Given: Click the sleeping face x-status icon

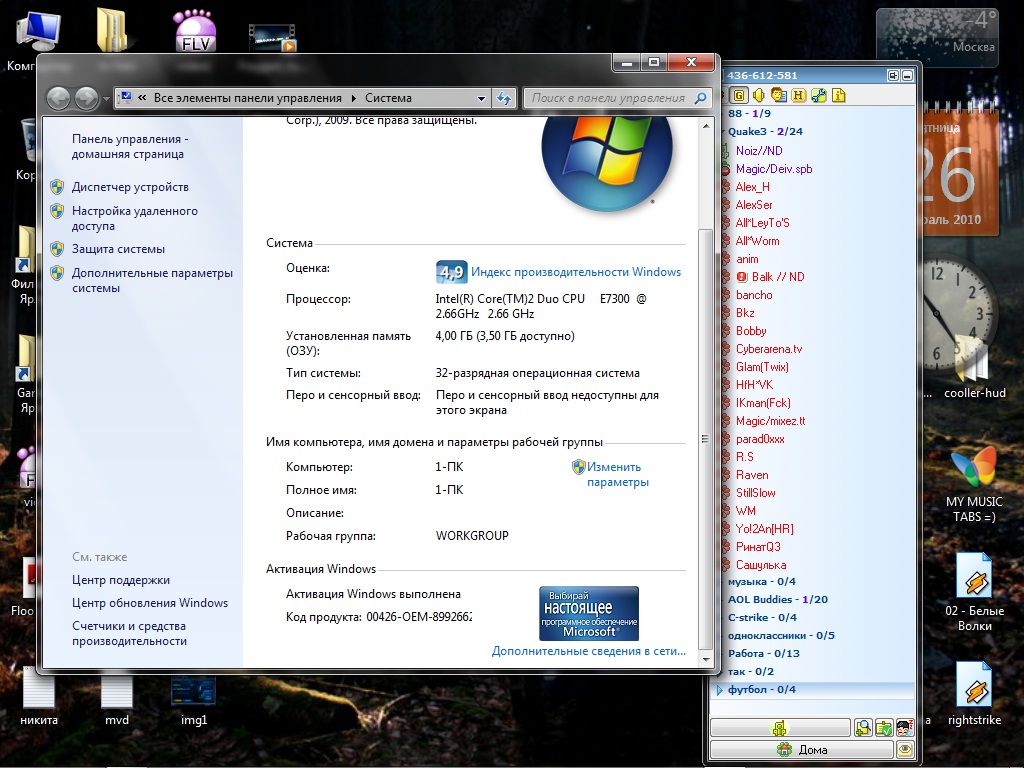Looking at the screenshot, I should (x=904, y=728).
